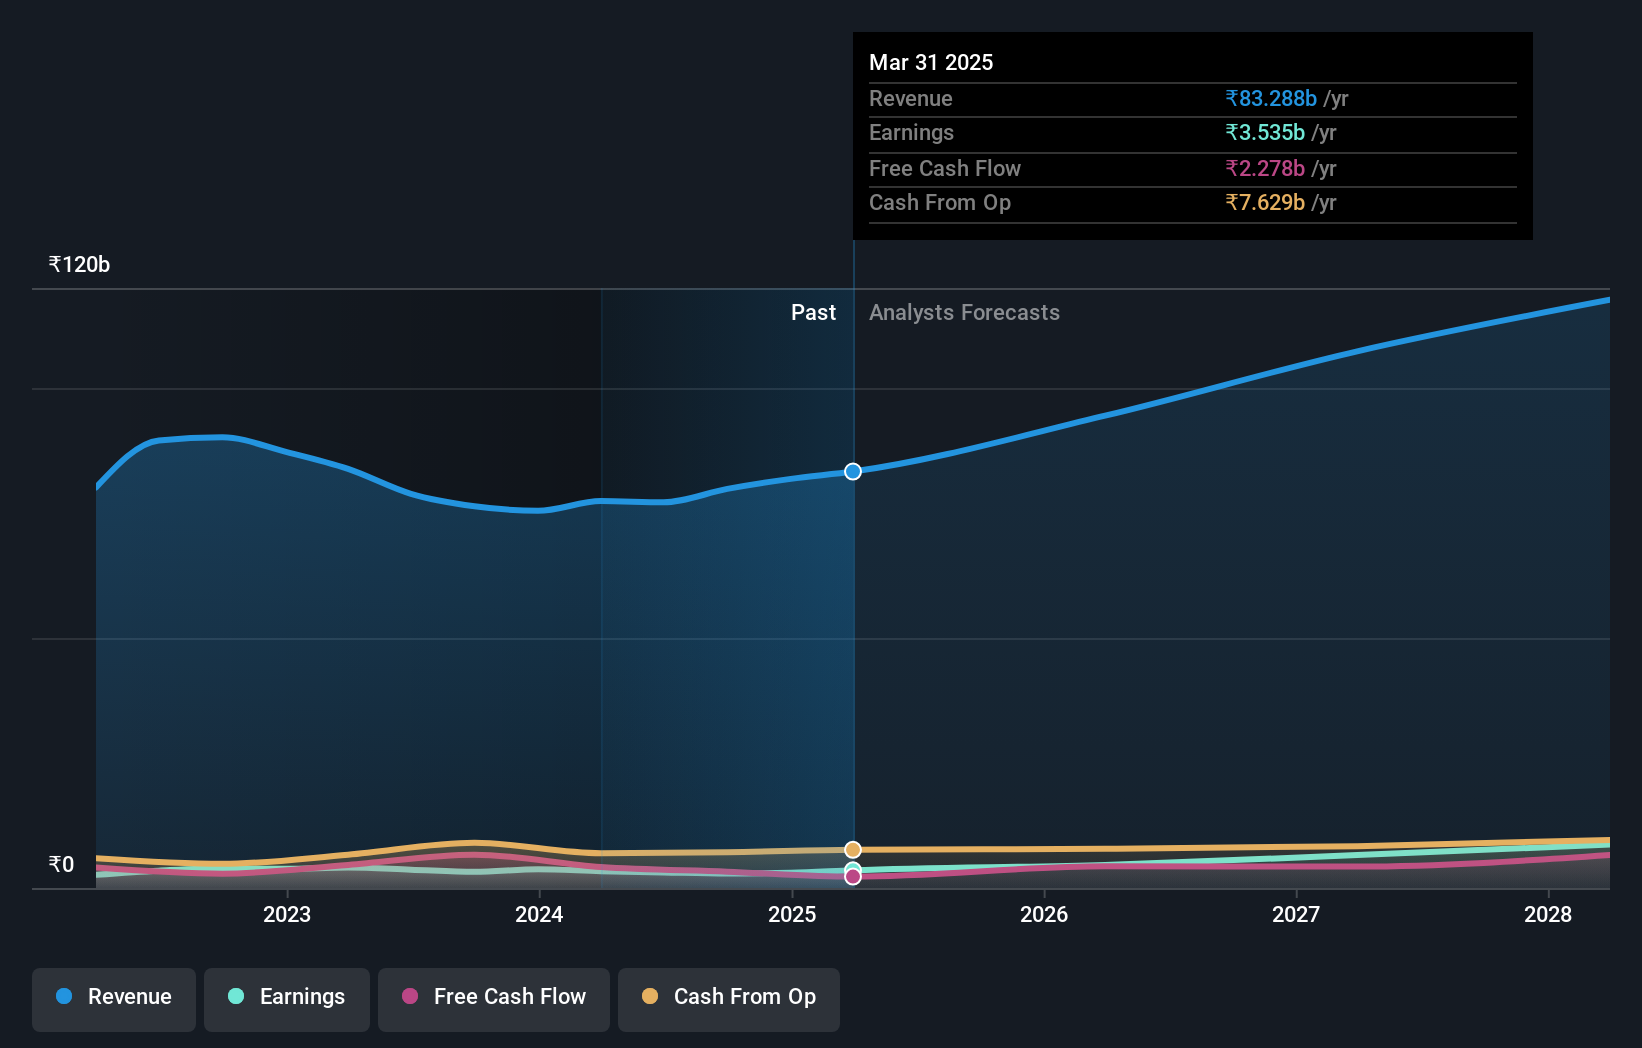Click the Revenue row label in tooltip
The image size is (1642, 1048).
(x=911, y=98)
